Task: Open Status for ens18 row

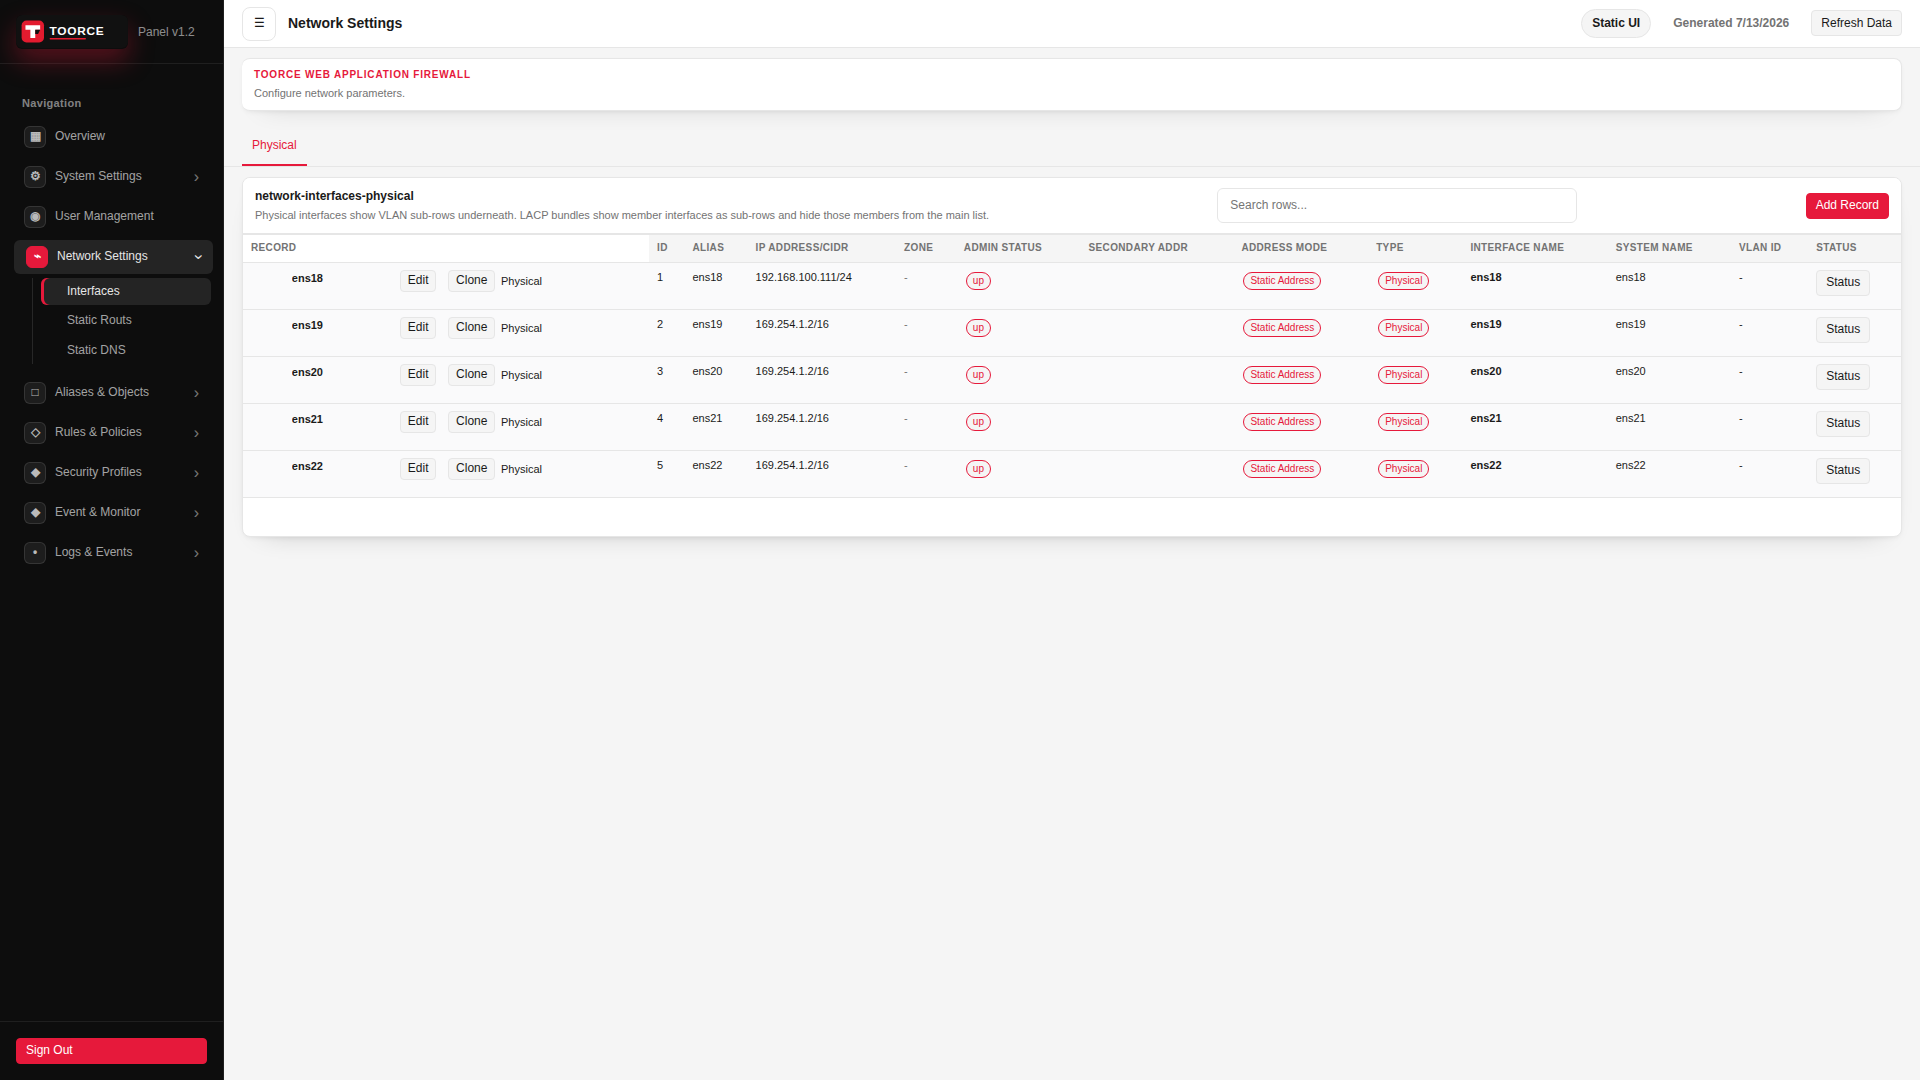Action: point(1843,283)
